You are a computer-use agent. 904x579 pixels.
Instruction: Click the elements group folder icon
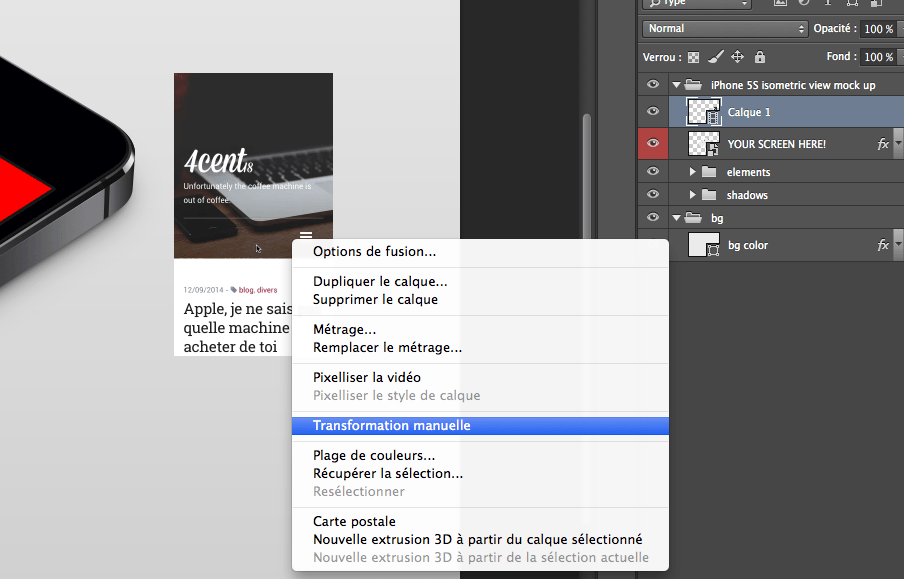point(709,172)
